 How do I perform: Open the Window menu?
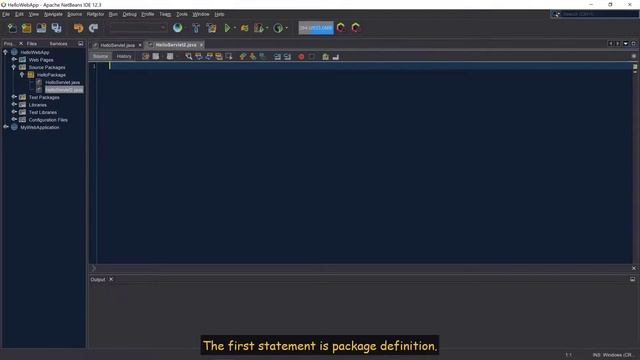click(x=200, y=14)
